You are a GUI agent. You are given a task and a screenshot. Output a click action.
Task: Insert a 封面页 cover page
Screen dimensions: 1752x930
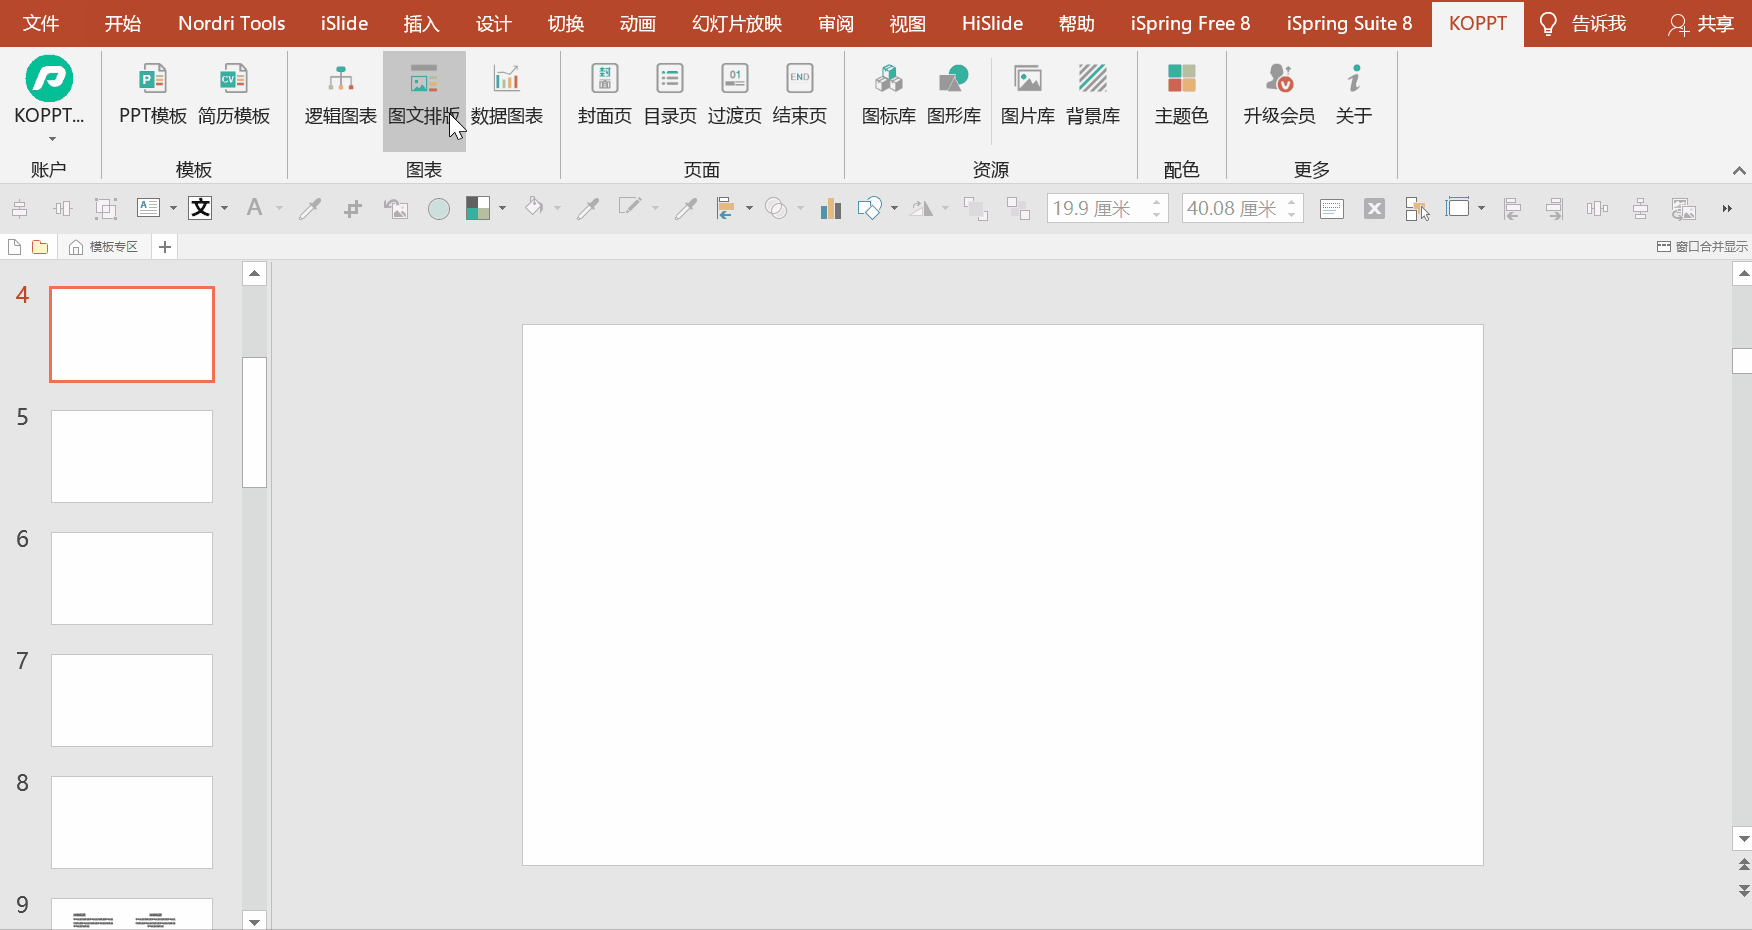click(x=604, y=96)
